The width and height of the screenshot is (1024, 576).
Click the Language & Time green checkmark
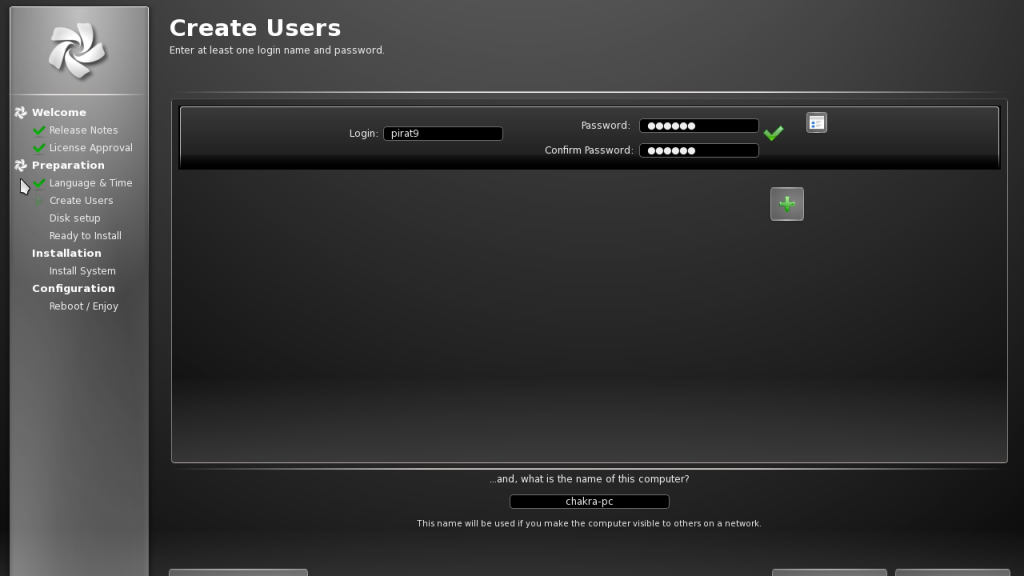click(39, 184)
